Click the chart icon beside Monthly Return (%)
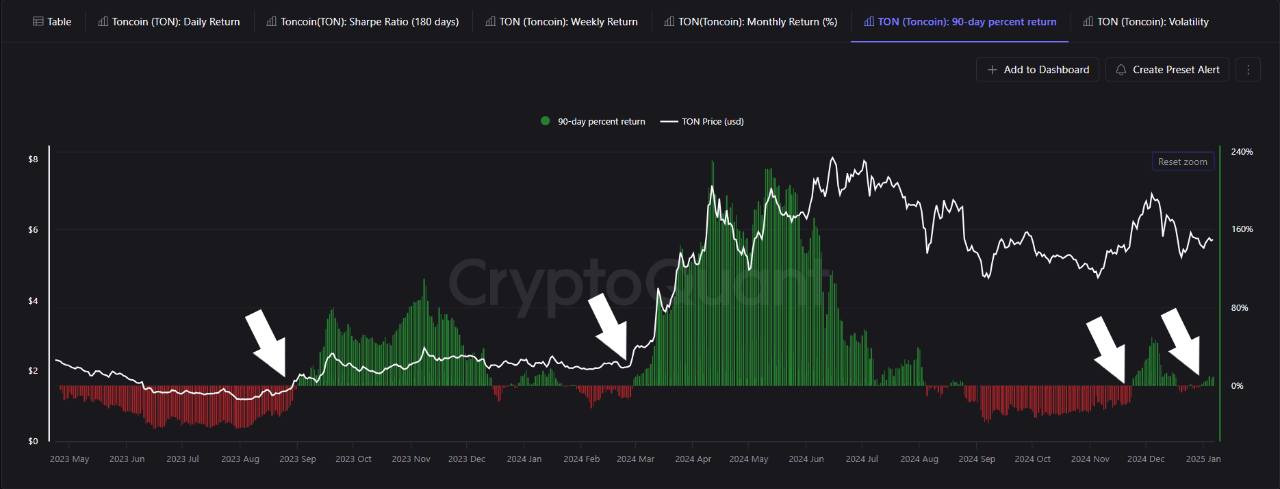 (668, 22)
